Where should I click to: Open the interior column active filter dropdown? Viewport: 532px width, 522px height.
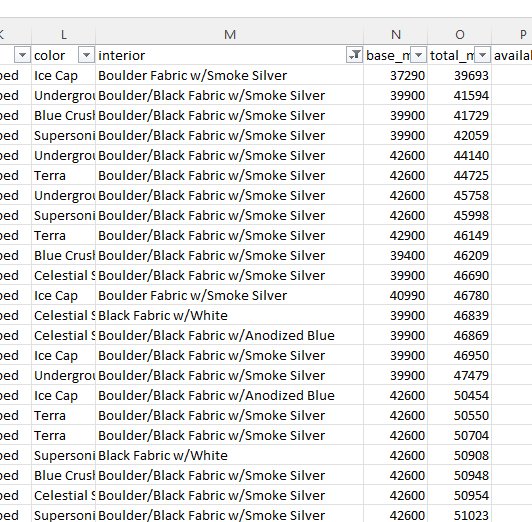(354, 55)
